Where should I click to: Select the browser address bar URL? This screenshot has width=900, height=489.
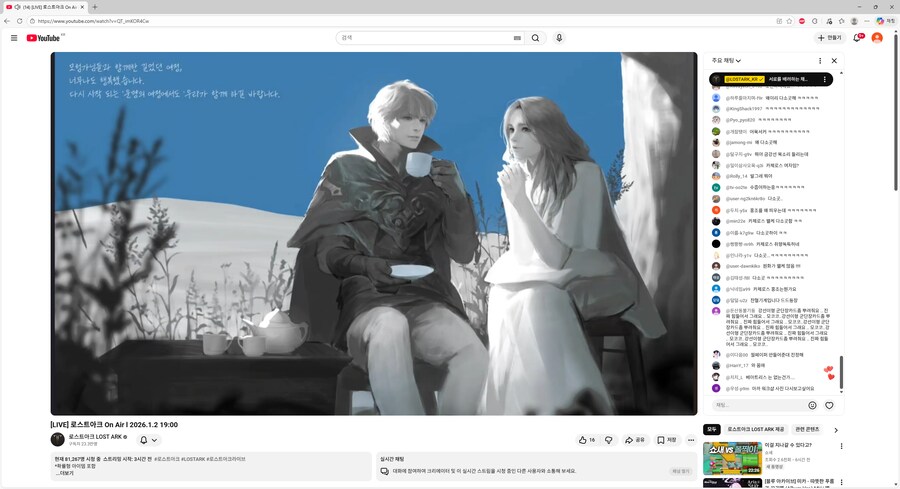93,21
